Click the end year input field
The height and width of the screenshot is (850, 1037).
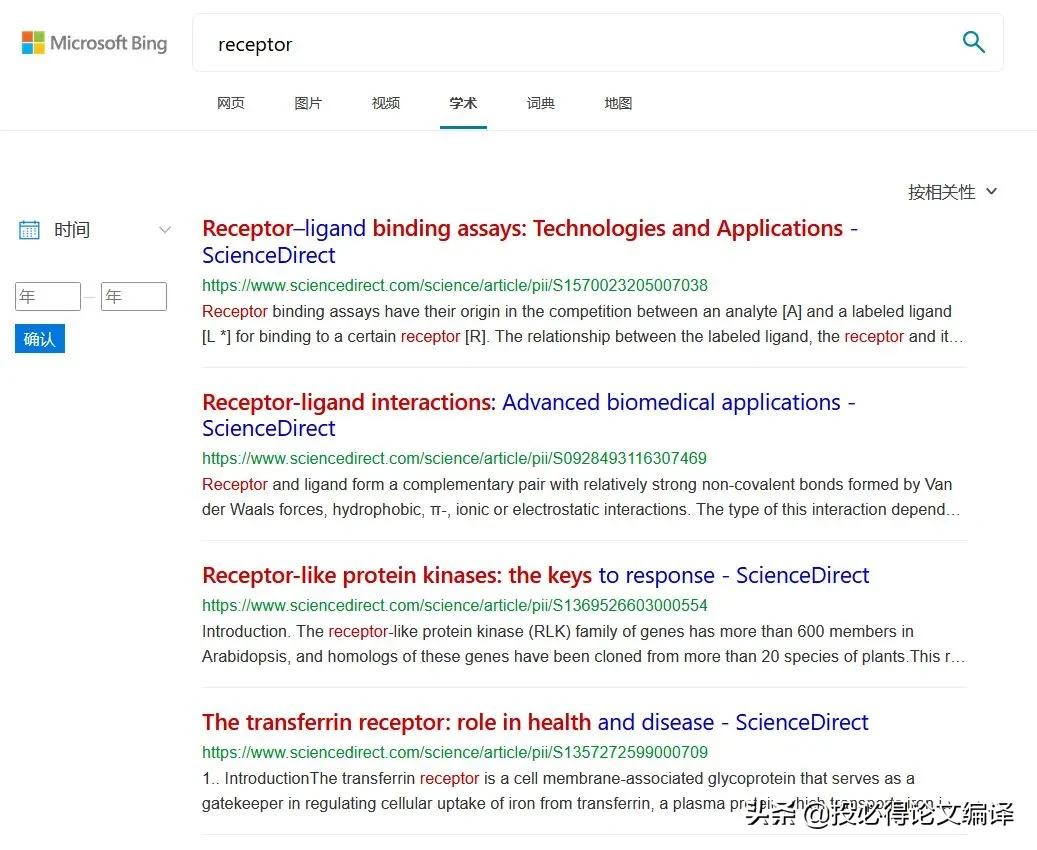pyautogui.click(x=134, y=296)
